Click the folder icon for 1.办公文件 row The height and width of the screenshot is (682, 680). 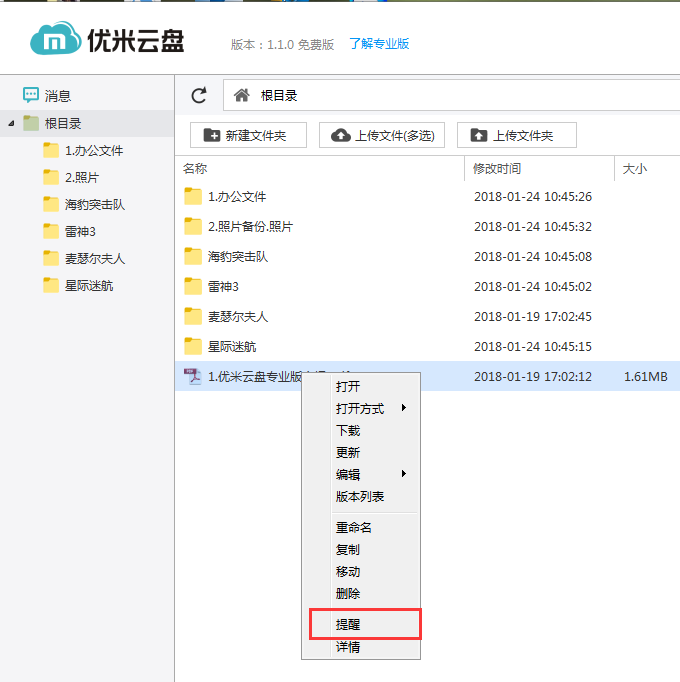[x=193, y=196]
